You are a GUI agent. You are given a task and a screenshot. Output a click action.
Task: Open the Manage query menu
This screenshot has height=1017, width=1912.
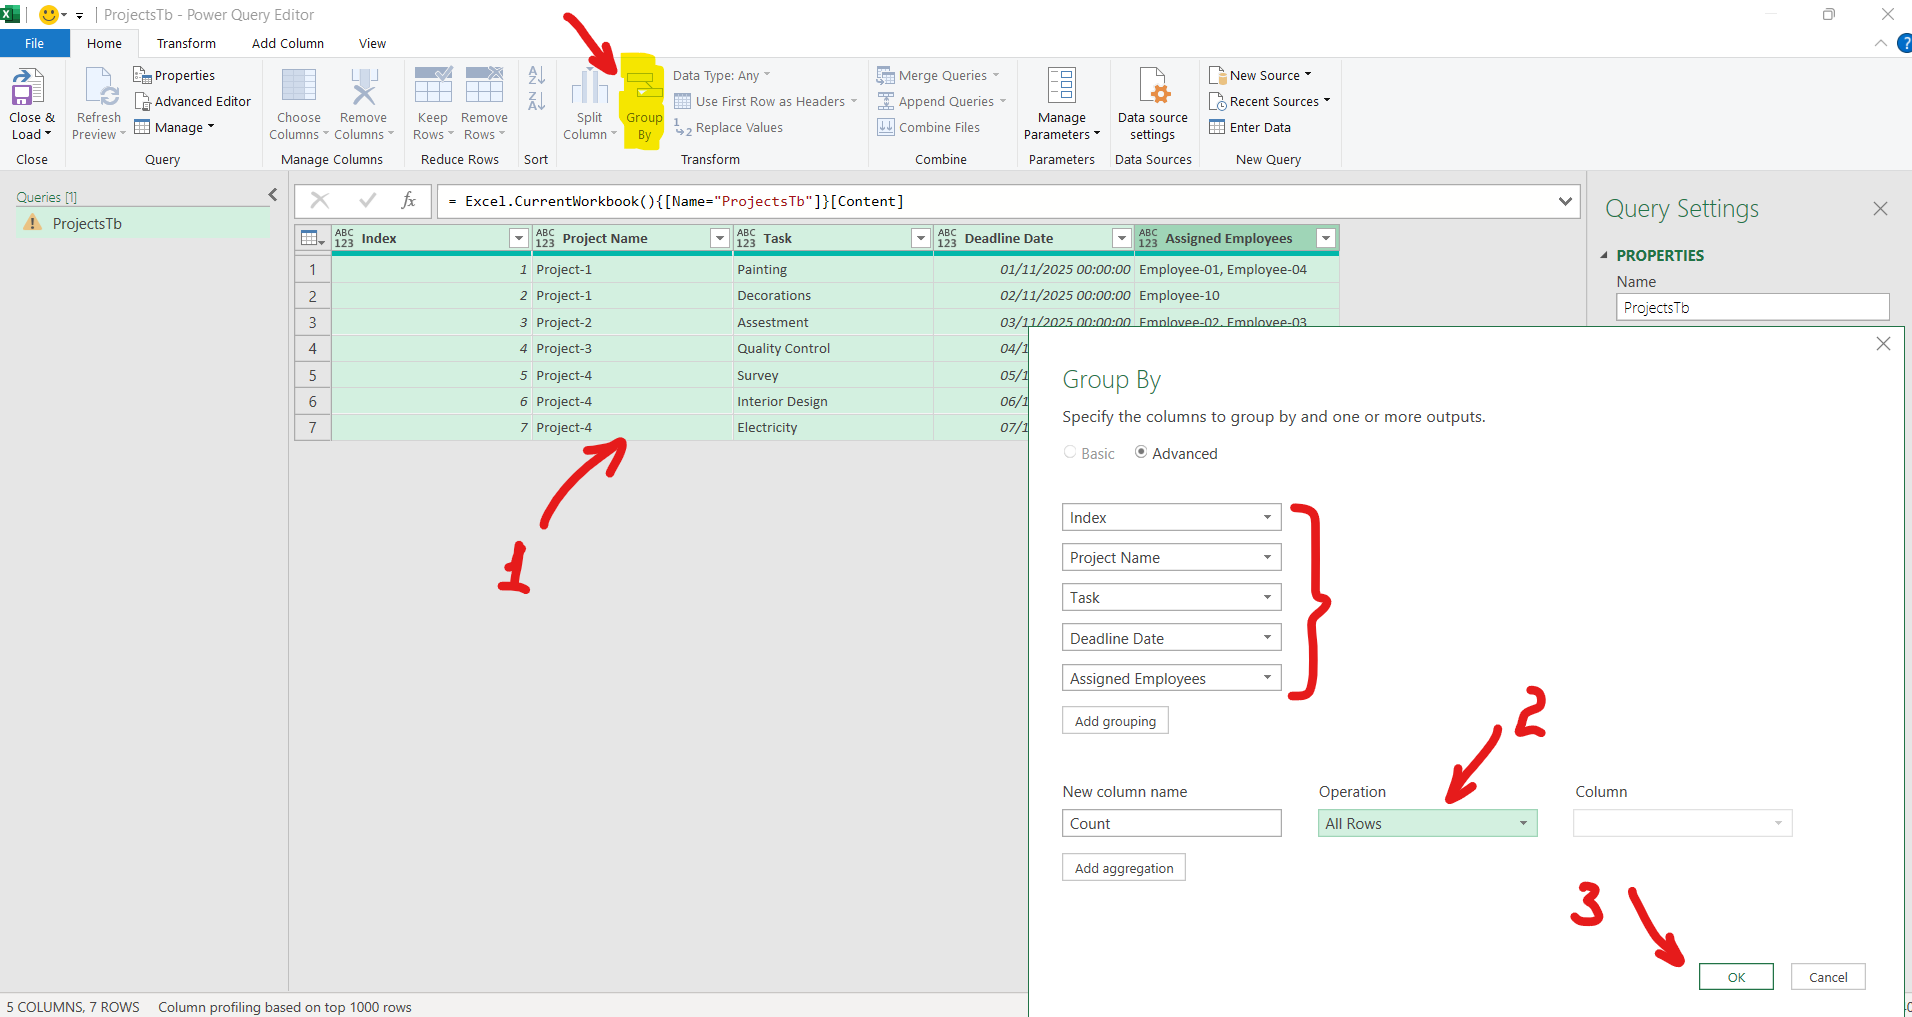coord(175,127)
